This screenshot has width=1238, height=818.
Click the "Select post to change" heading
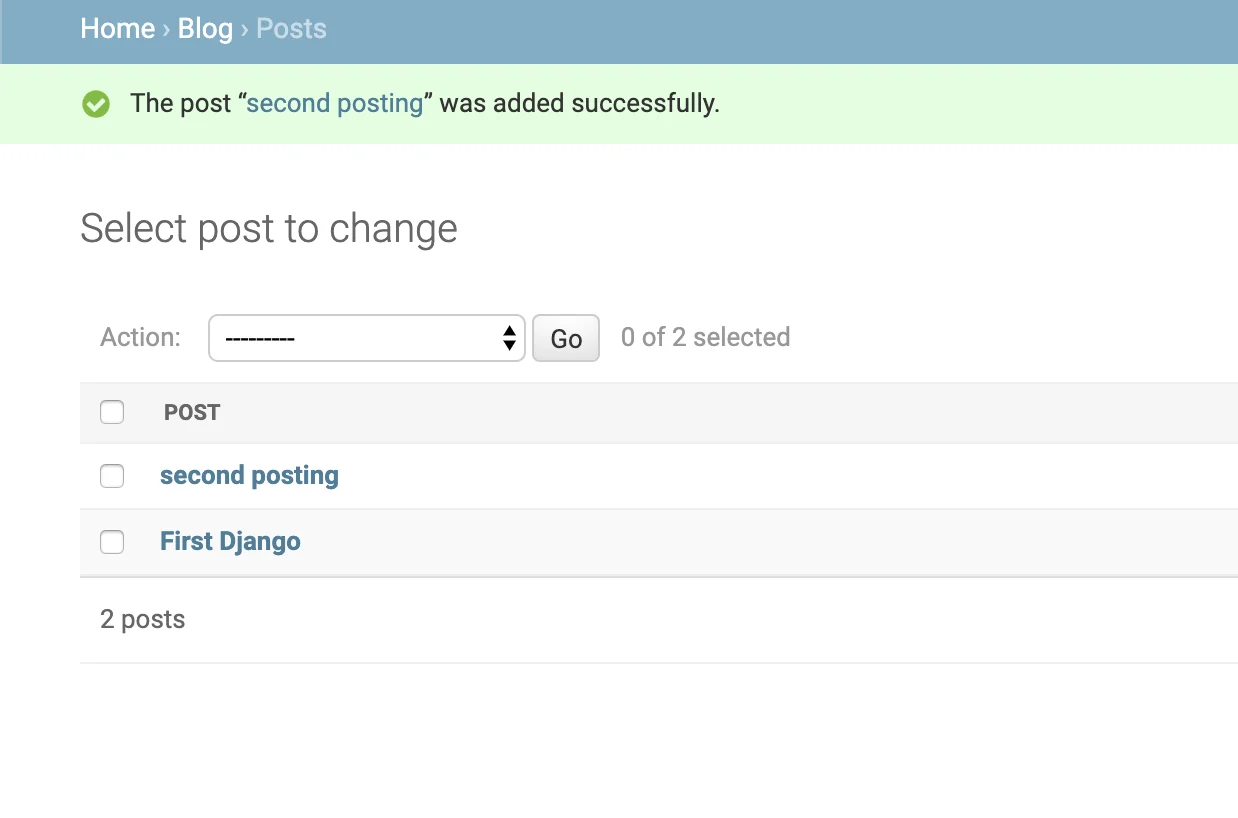coord(268,228)
